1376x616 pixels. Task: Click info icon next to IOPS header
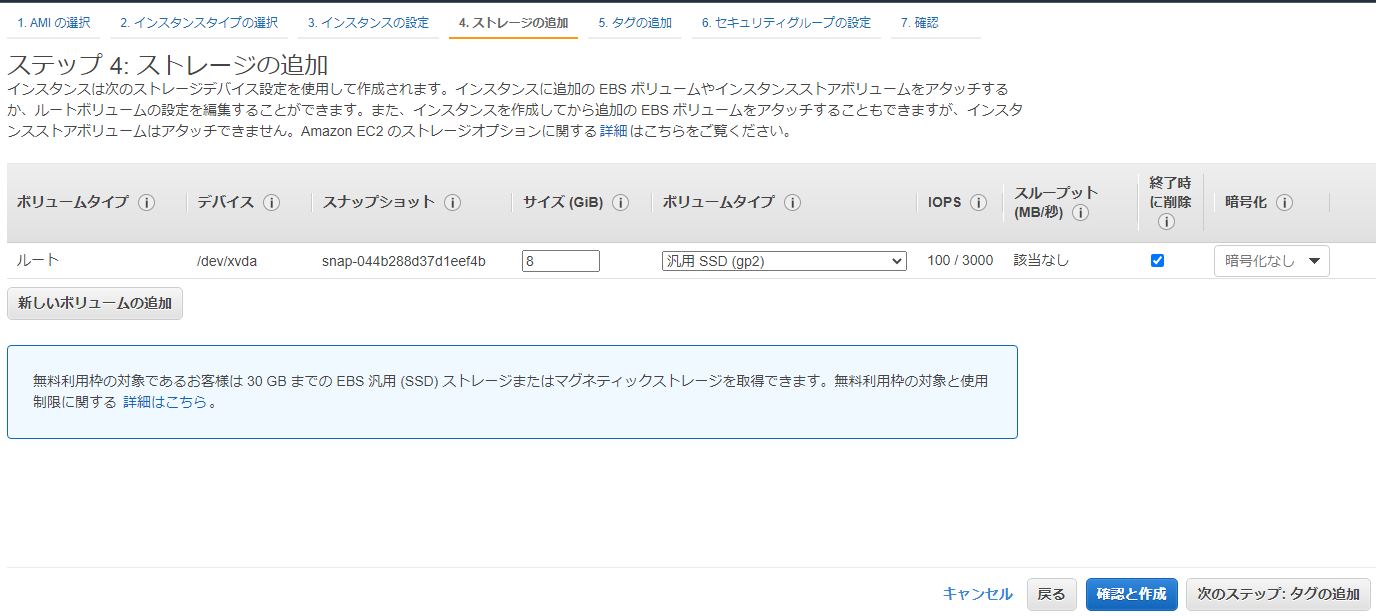(x=978, y=202)
